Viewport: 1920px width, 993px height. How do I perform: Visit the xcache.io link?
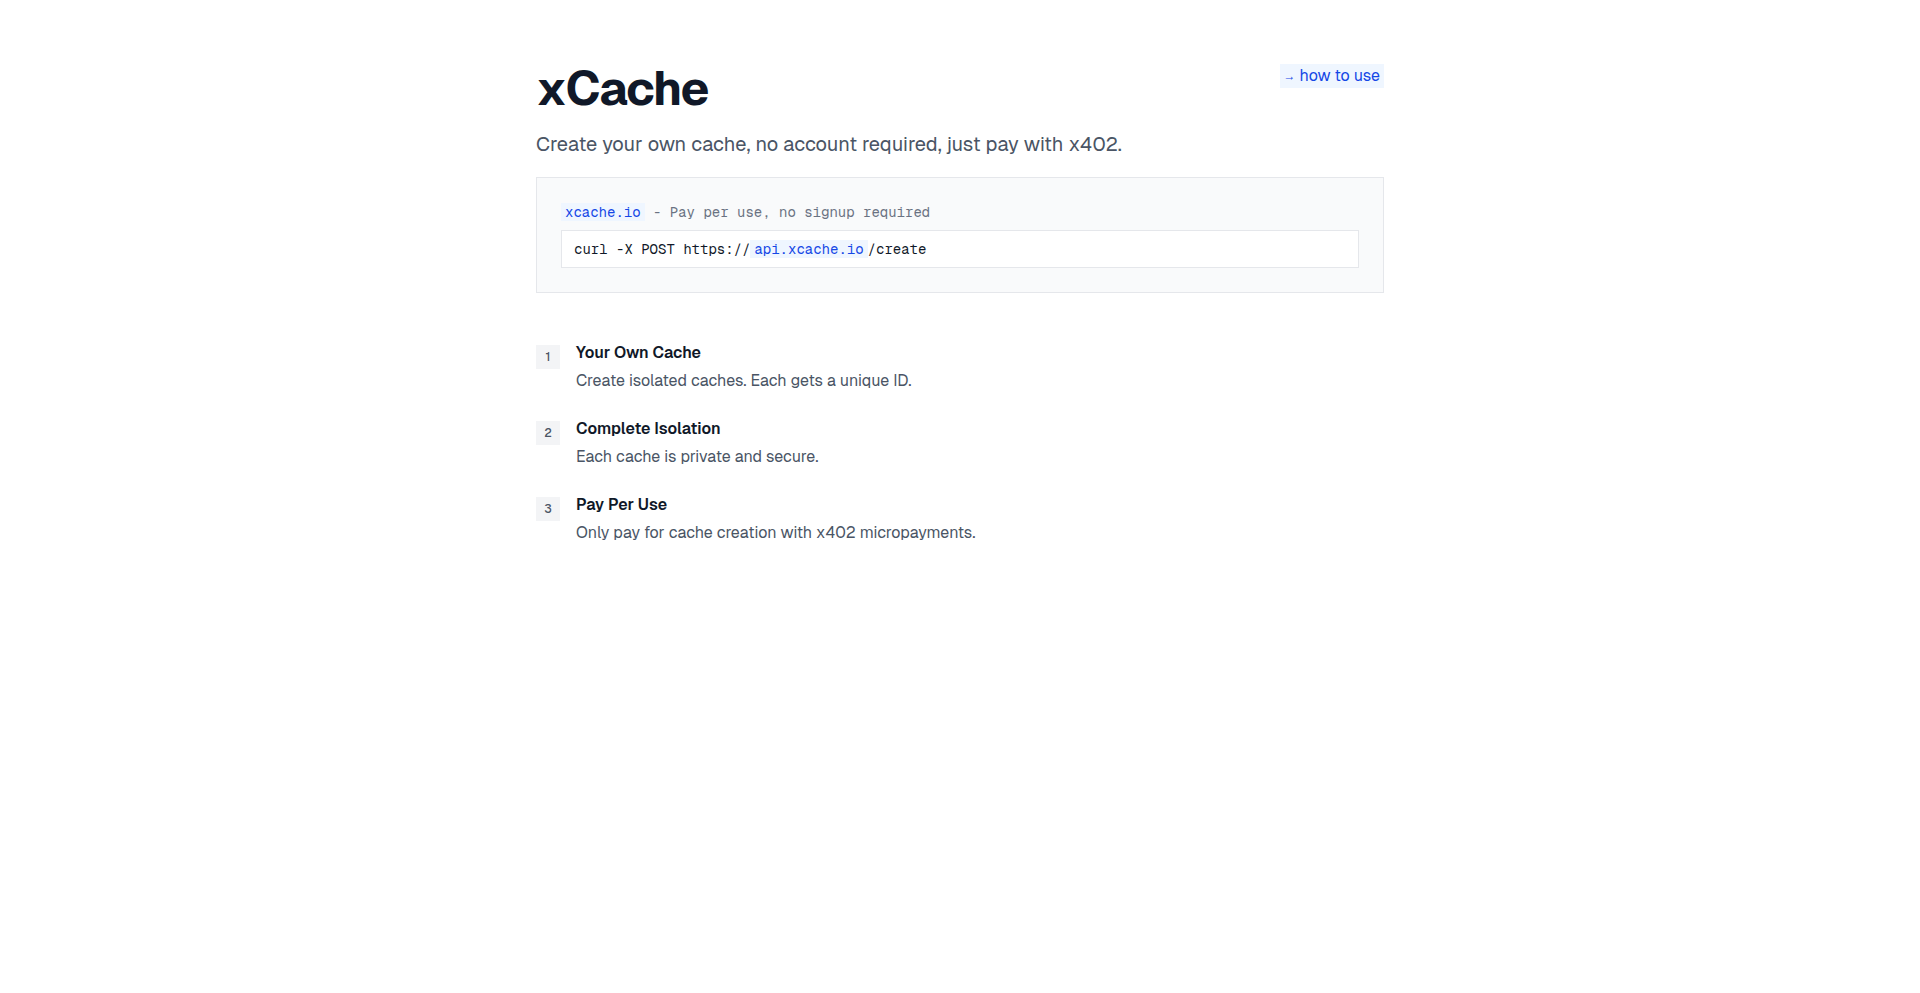pos(602,212)
